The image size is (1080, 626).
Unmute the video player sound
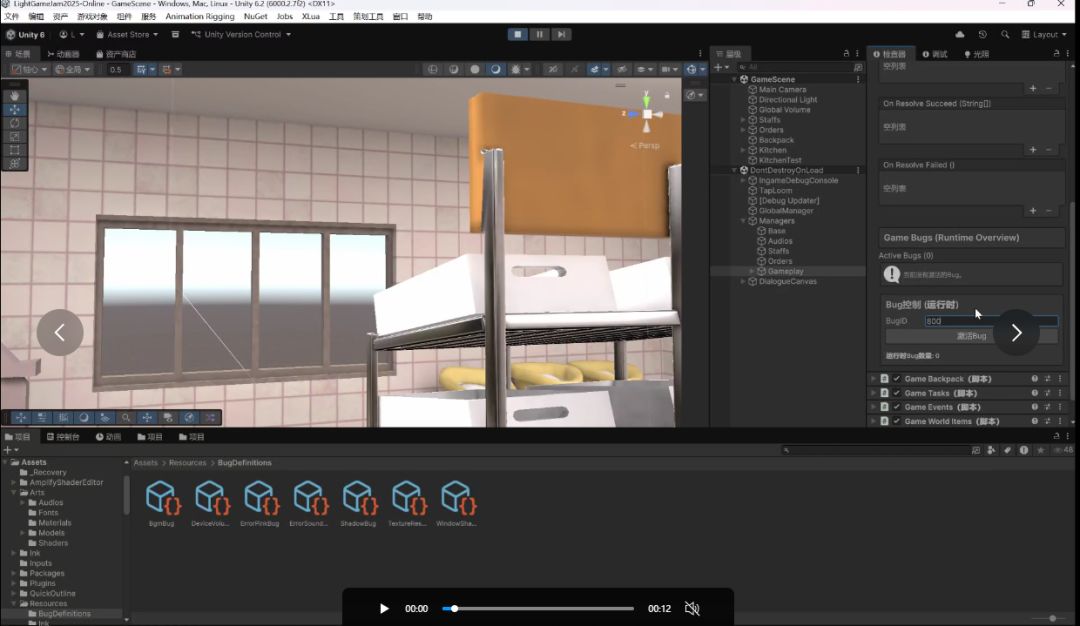692,609
